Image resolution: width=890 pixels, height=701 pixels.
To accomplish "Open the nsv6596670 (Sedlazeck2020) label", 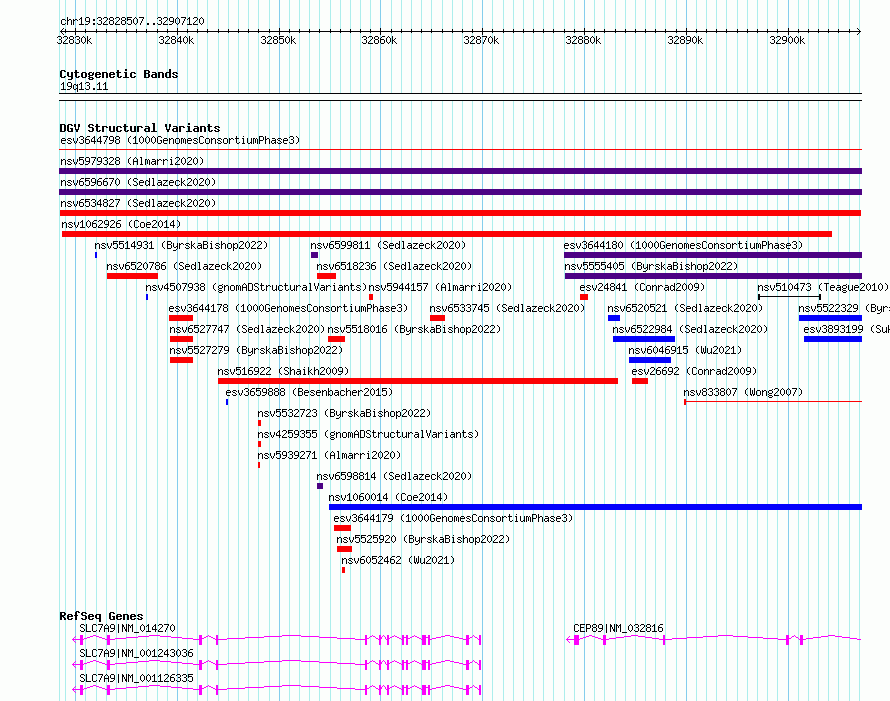I will (x=138, y=182).
